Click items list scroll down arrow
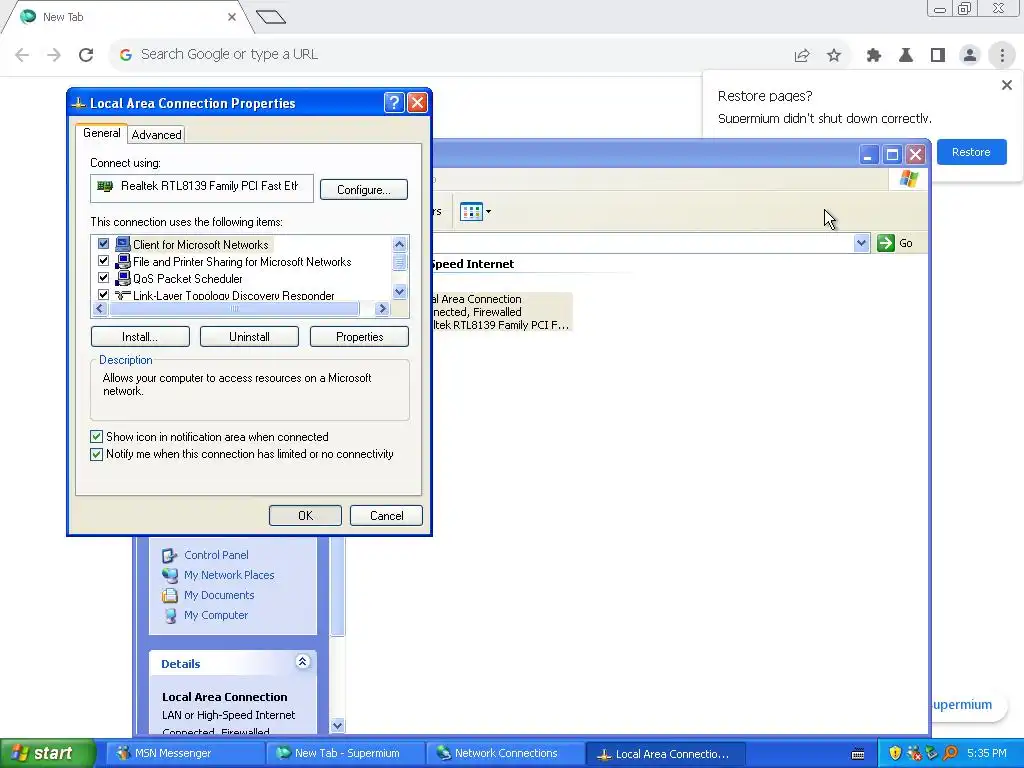 [x=400, y=291]
